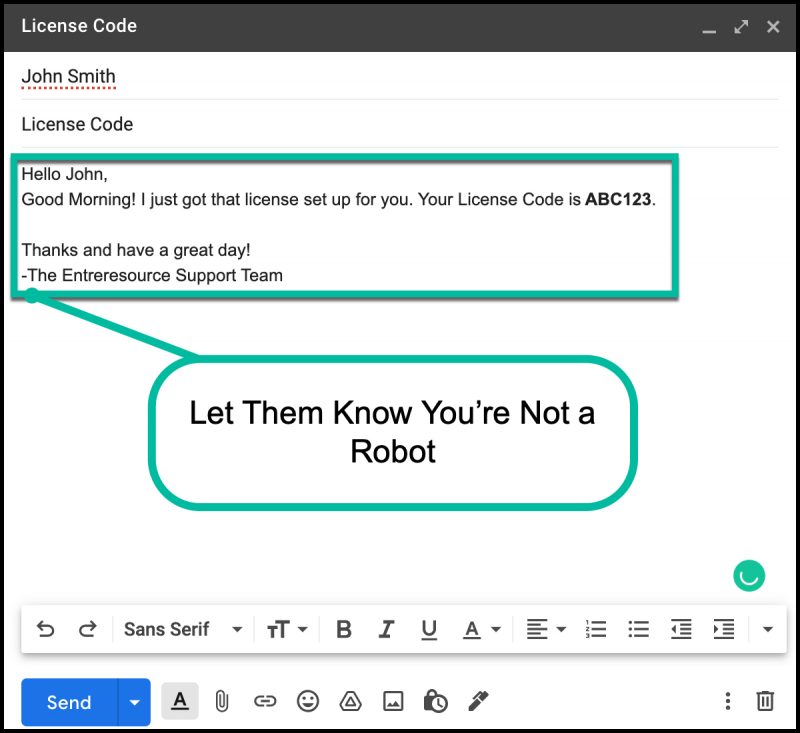Toggle bold formatting
This screenshot has height=733, width=800.
[x=343, y=629]
